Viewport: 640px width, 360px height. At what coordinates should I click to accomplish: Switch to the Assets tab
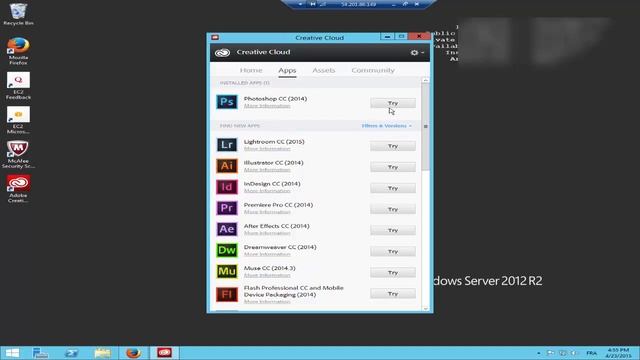click(324, 70)
